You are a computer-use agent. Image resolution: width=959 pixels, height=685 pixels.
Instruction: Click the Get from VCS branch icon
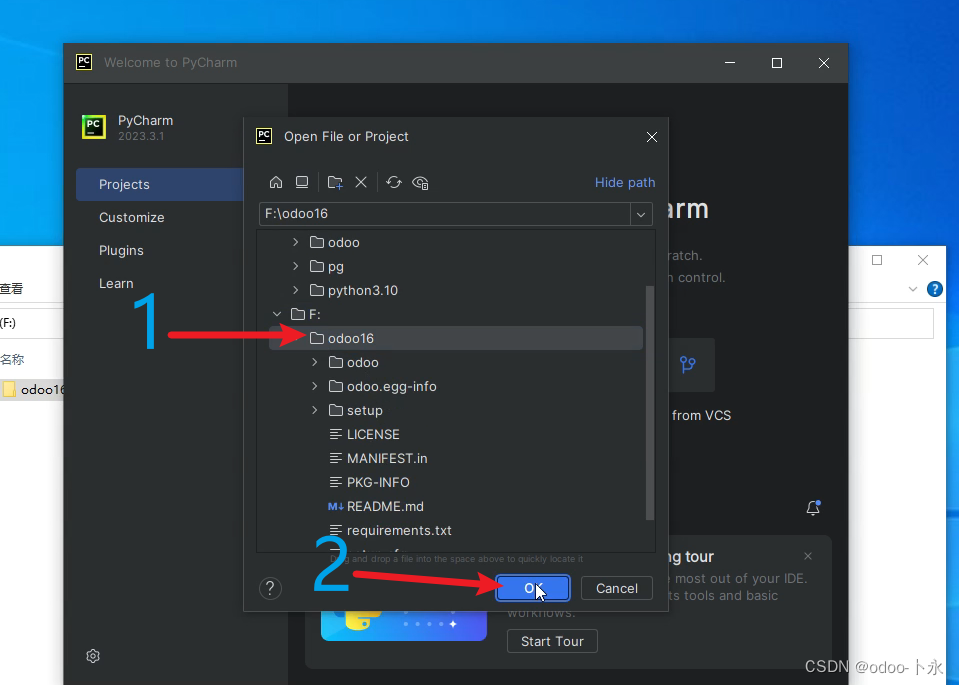(688, 365)
